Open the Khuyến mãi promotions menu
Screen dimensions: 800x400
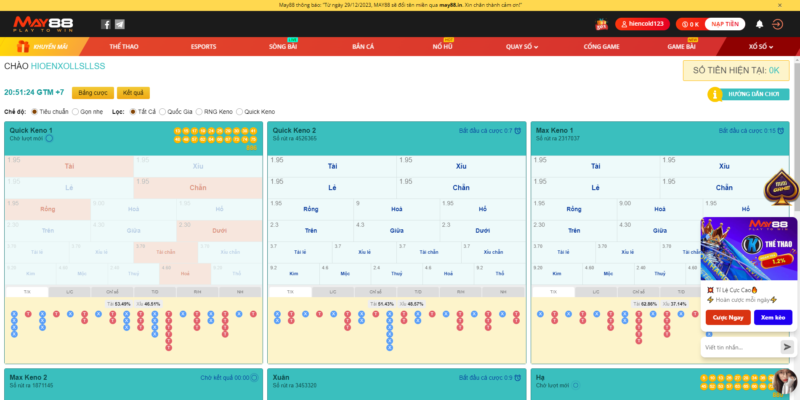coord(43,46)
